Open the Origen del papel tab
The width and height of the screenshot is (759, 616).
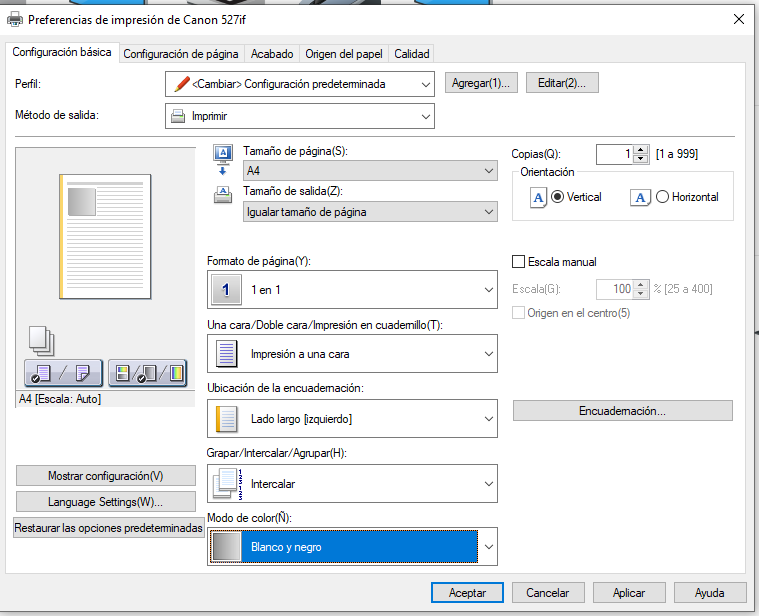(x=344, y=54)
